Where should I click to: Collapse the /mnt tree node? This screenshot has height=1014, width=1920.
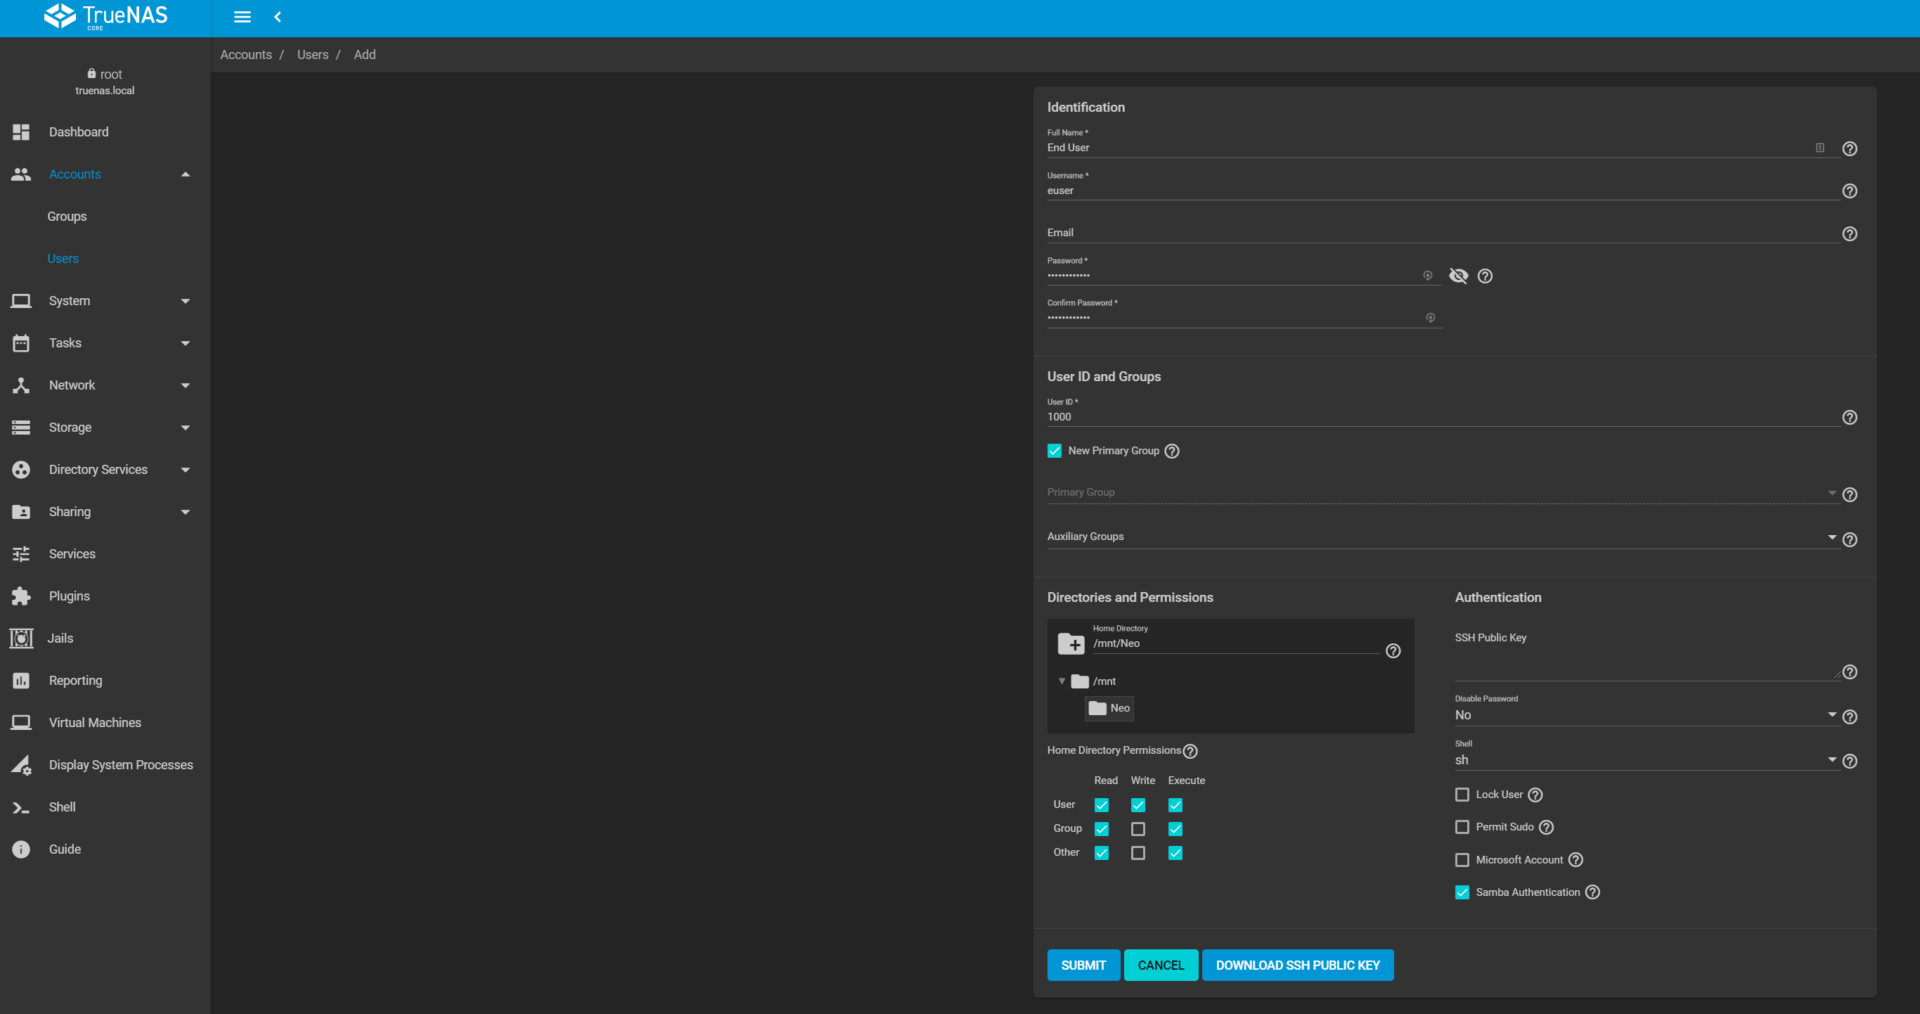(x=1062, y=681)
